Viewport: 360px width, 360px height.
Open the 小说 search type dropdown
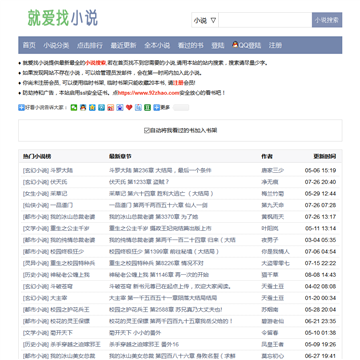pyautogui.click(x=205, y=20)
